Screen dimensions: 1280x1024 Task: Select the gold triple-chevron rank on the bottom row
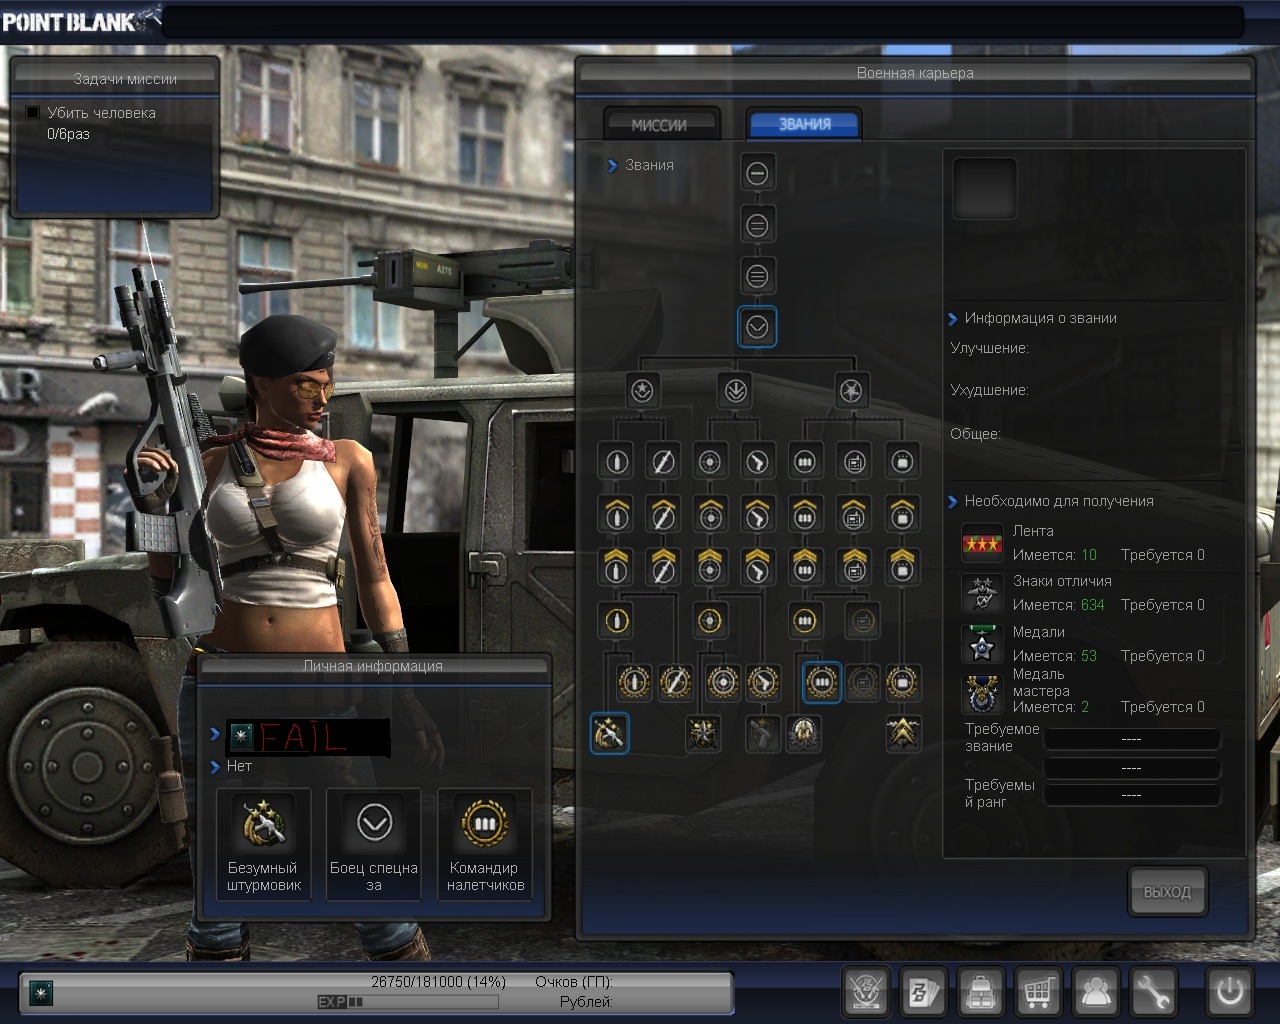903,734
